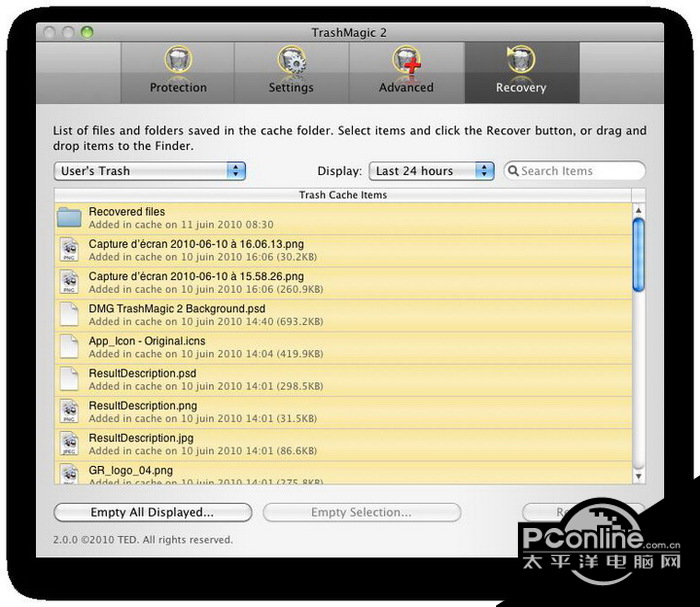Click the Search Items field
The height and width of the screenshot is (607, 700).
[x=575, y=171]
